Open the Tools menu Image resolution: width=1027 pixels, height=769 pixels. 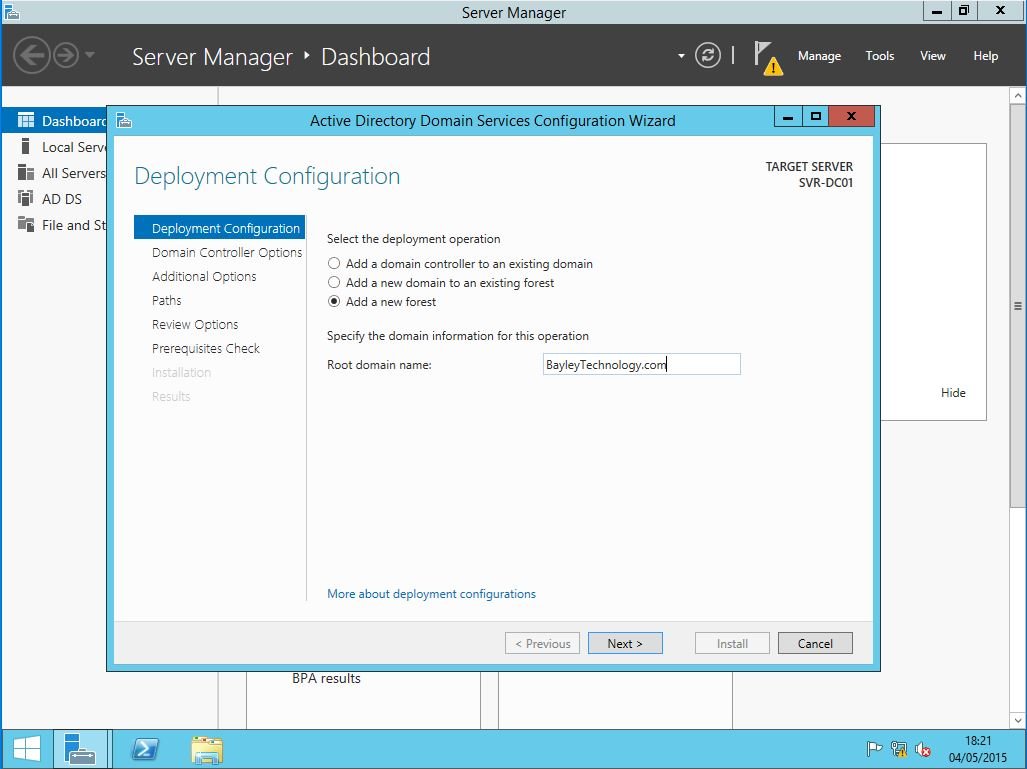click(879, 56)
